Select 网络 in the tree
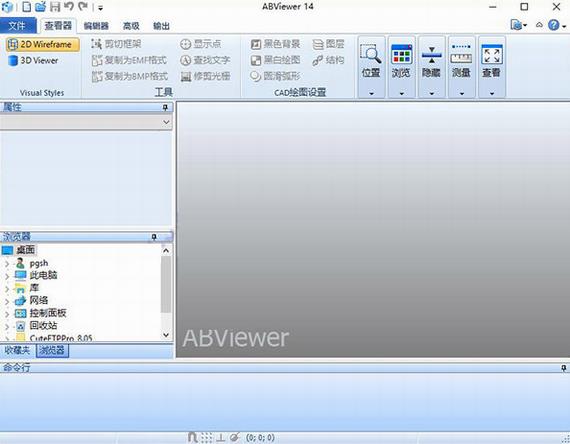This screenshot has width=570, height=444. [x=39, y=300]
